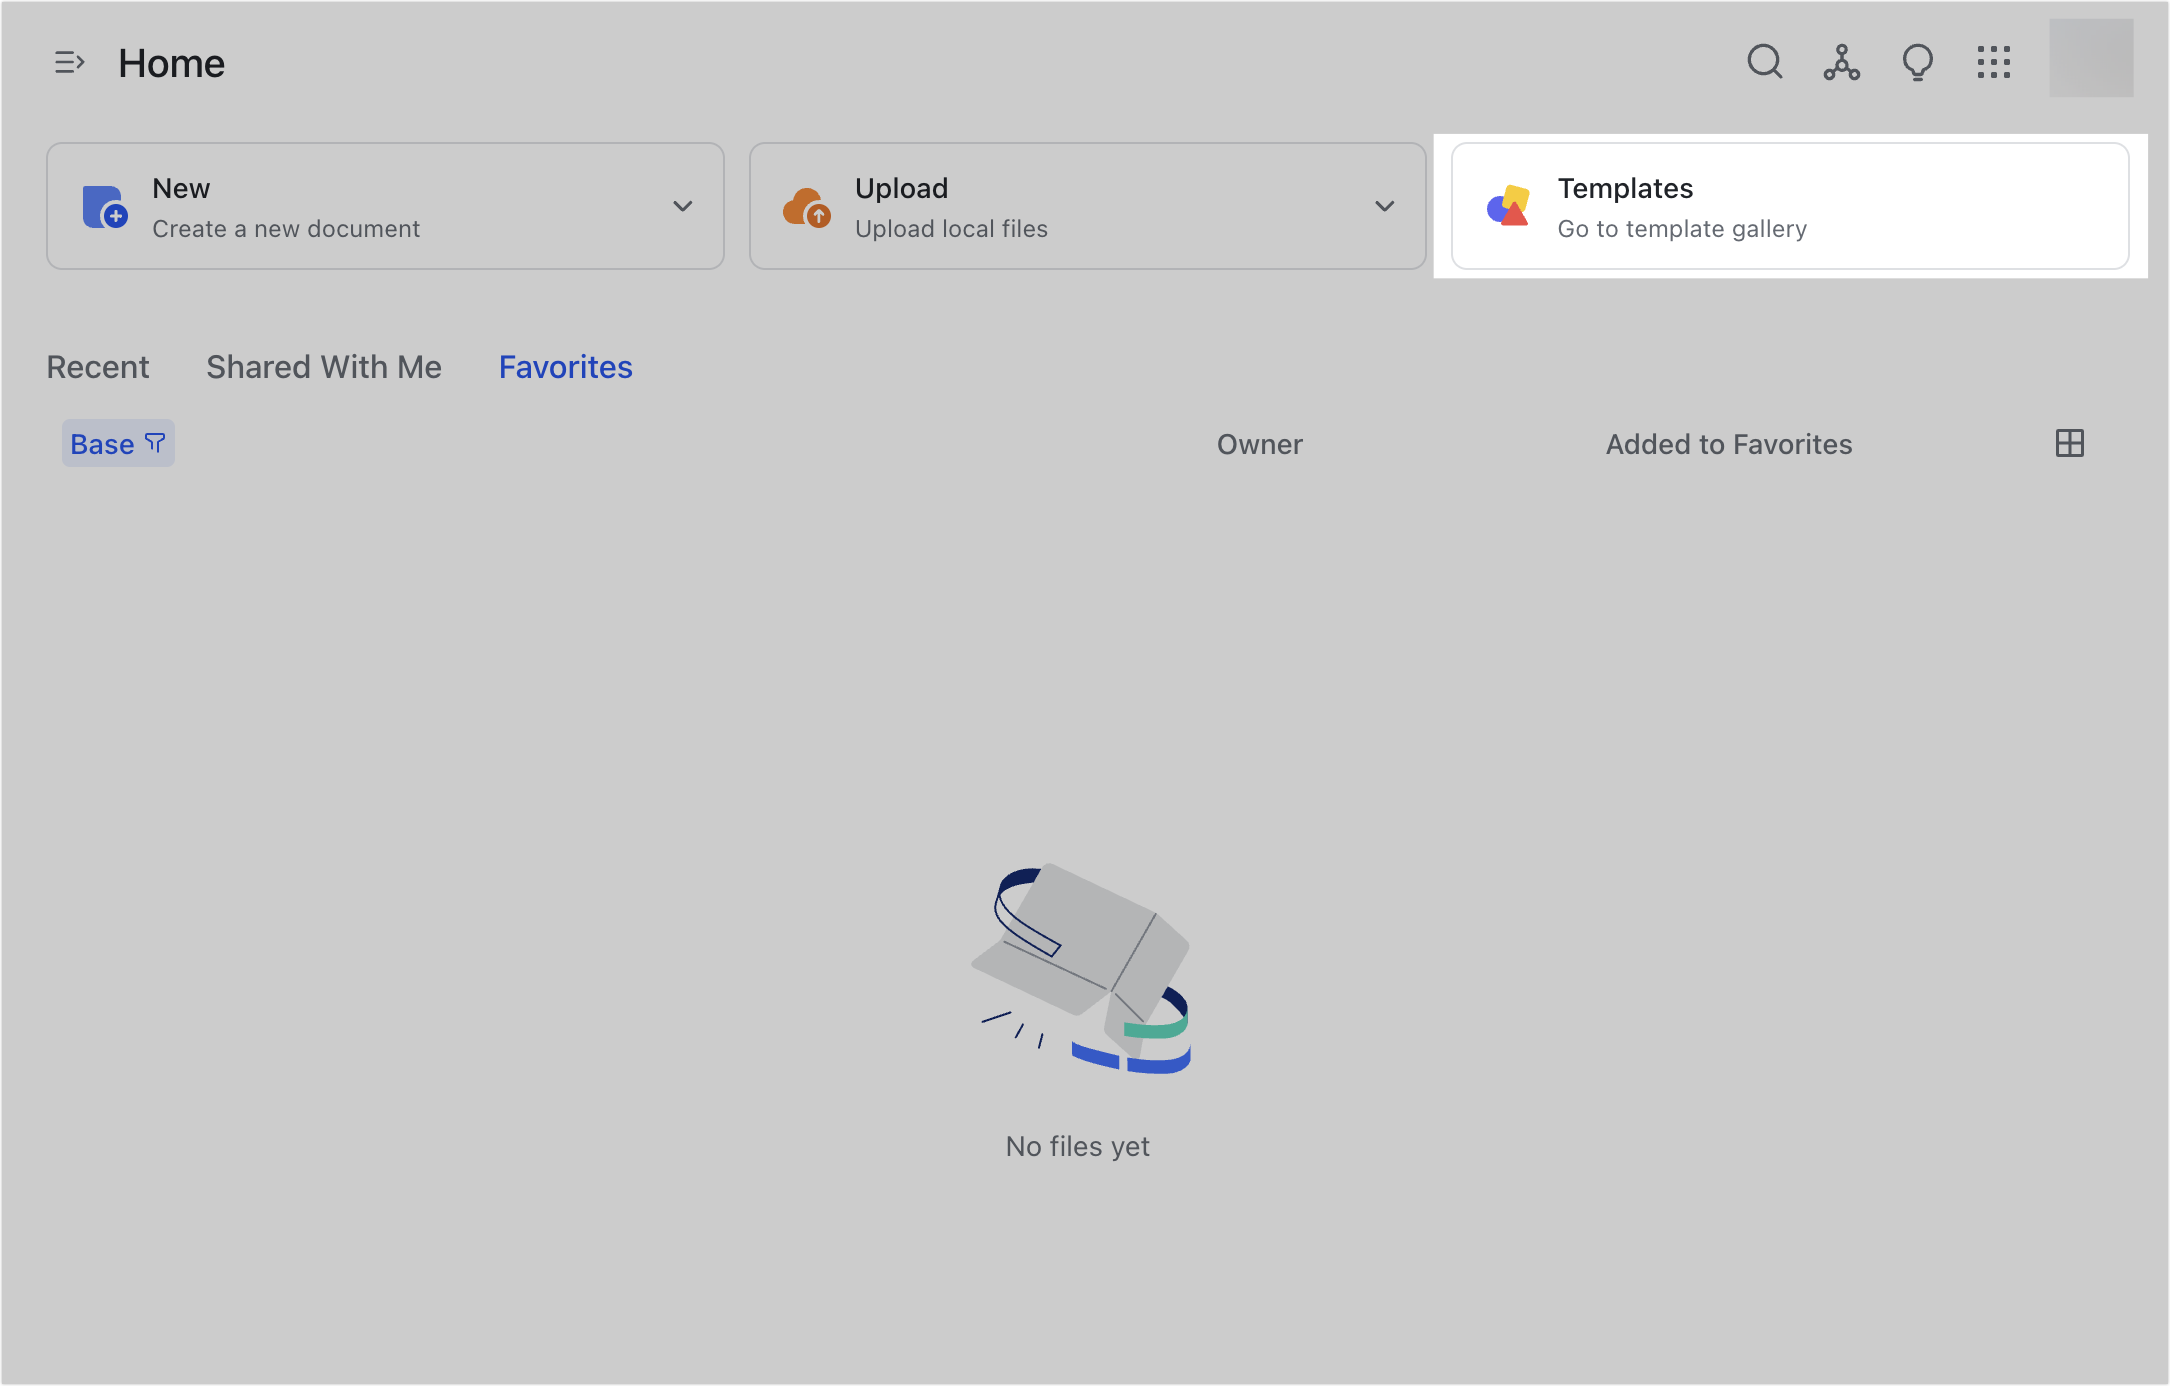The width and height of the screenshot is (2170, 1386).
Task: Open the Base type filter
Action: (118, 443)
